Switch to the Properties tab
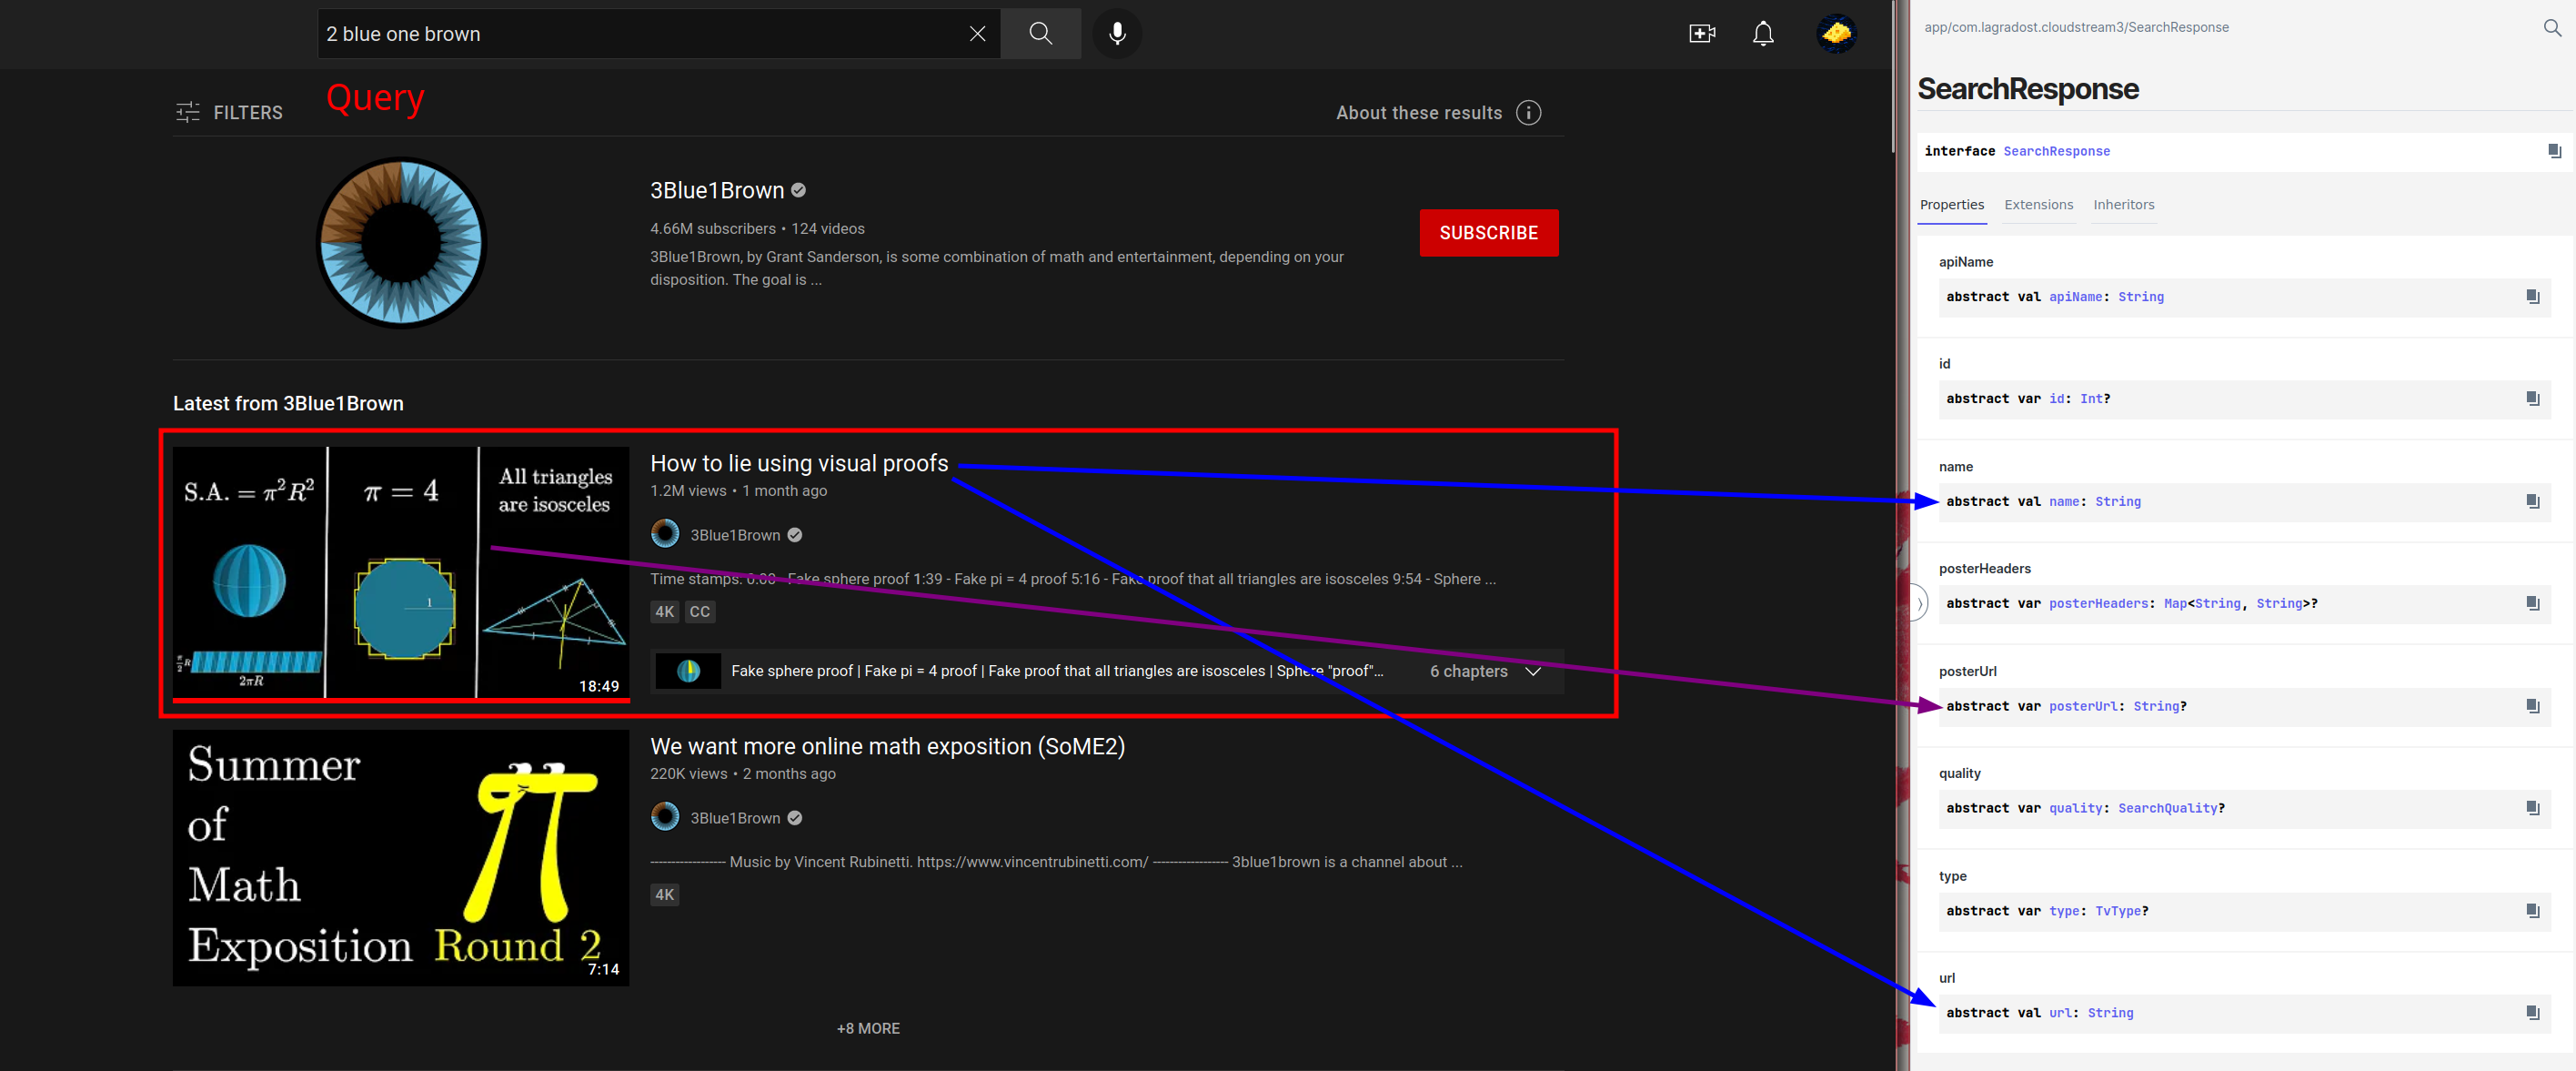This screenshot has width=2576, height=1071. click(1951, 205)
